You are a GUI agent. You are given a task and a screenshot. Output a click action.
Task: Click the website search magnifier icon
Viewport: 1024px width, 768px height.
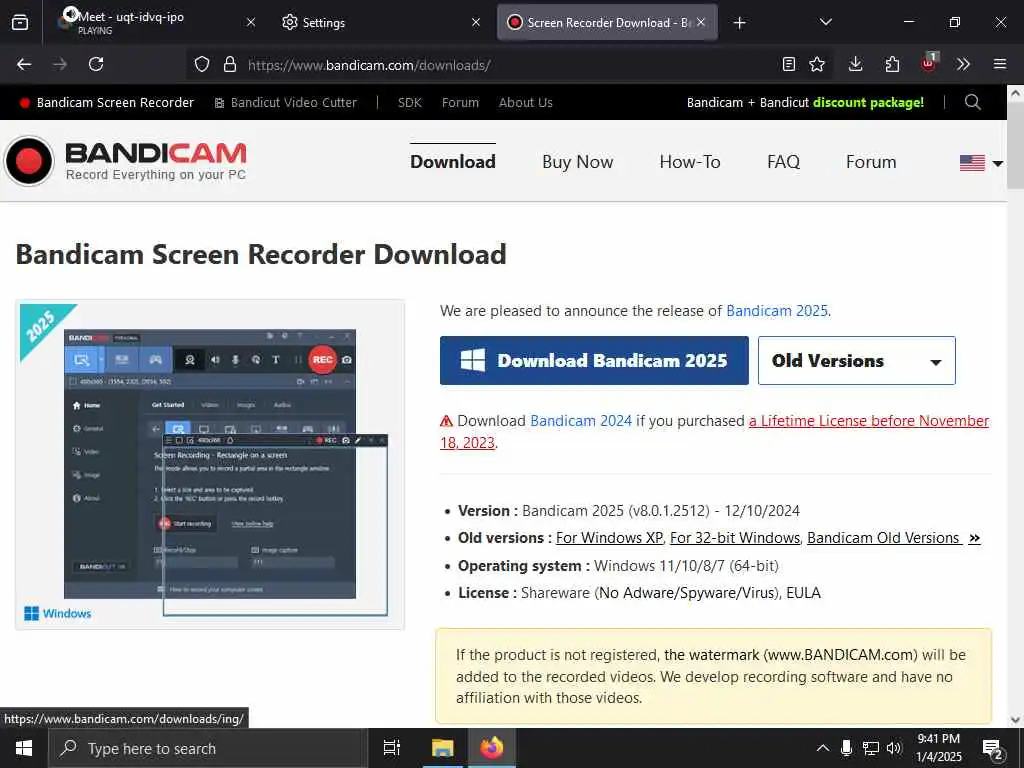(x=972, y=103)
